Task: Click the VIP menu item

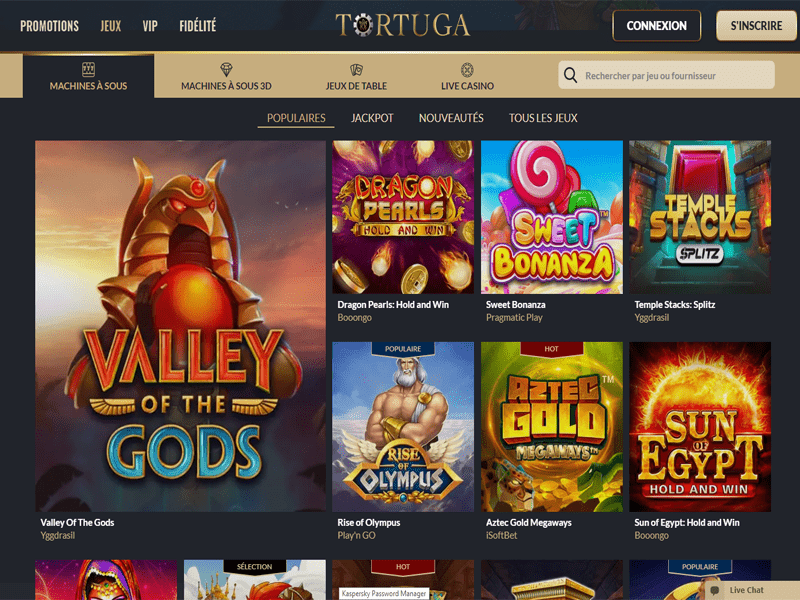Action: [x=150, y=26]
